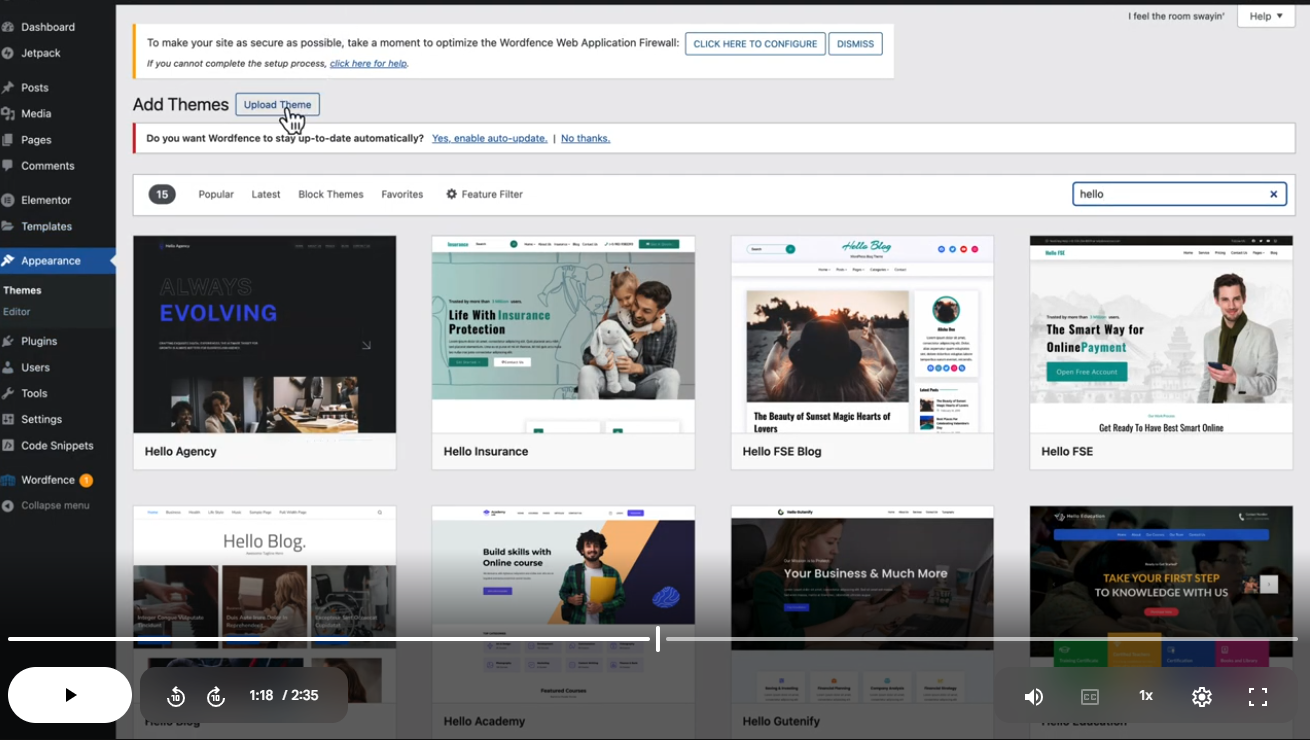Viewport: 1310px width, 740px height.
Task: Select the Hello Insurance theme thumbnail
Action: 563,334
